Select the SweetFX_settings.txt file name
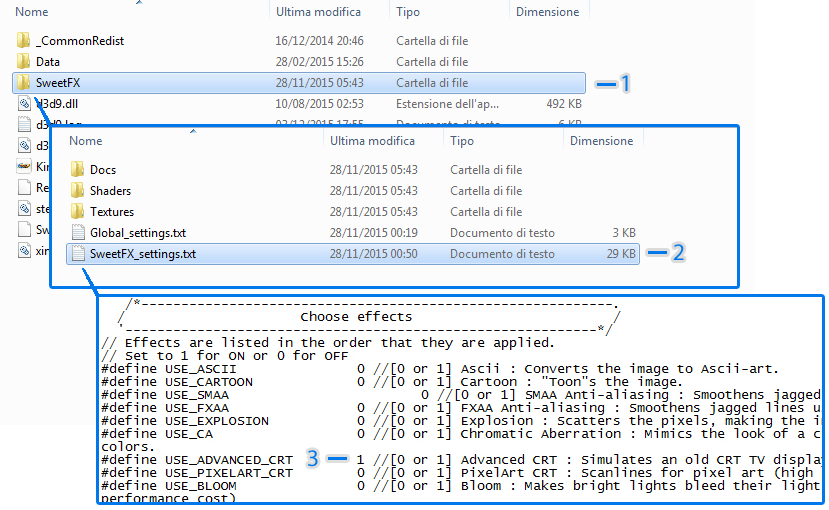Screen dimensions: 829x510 point(143,254)
